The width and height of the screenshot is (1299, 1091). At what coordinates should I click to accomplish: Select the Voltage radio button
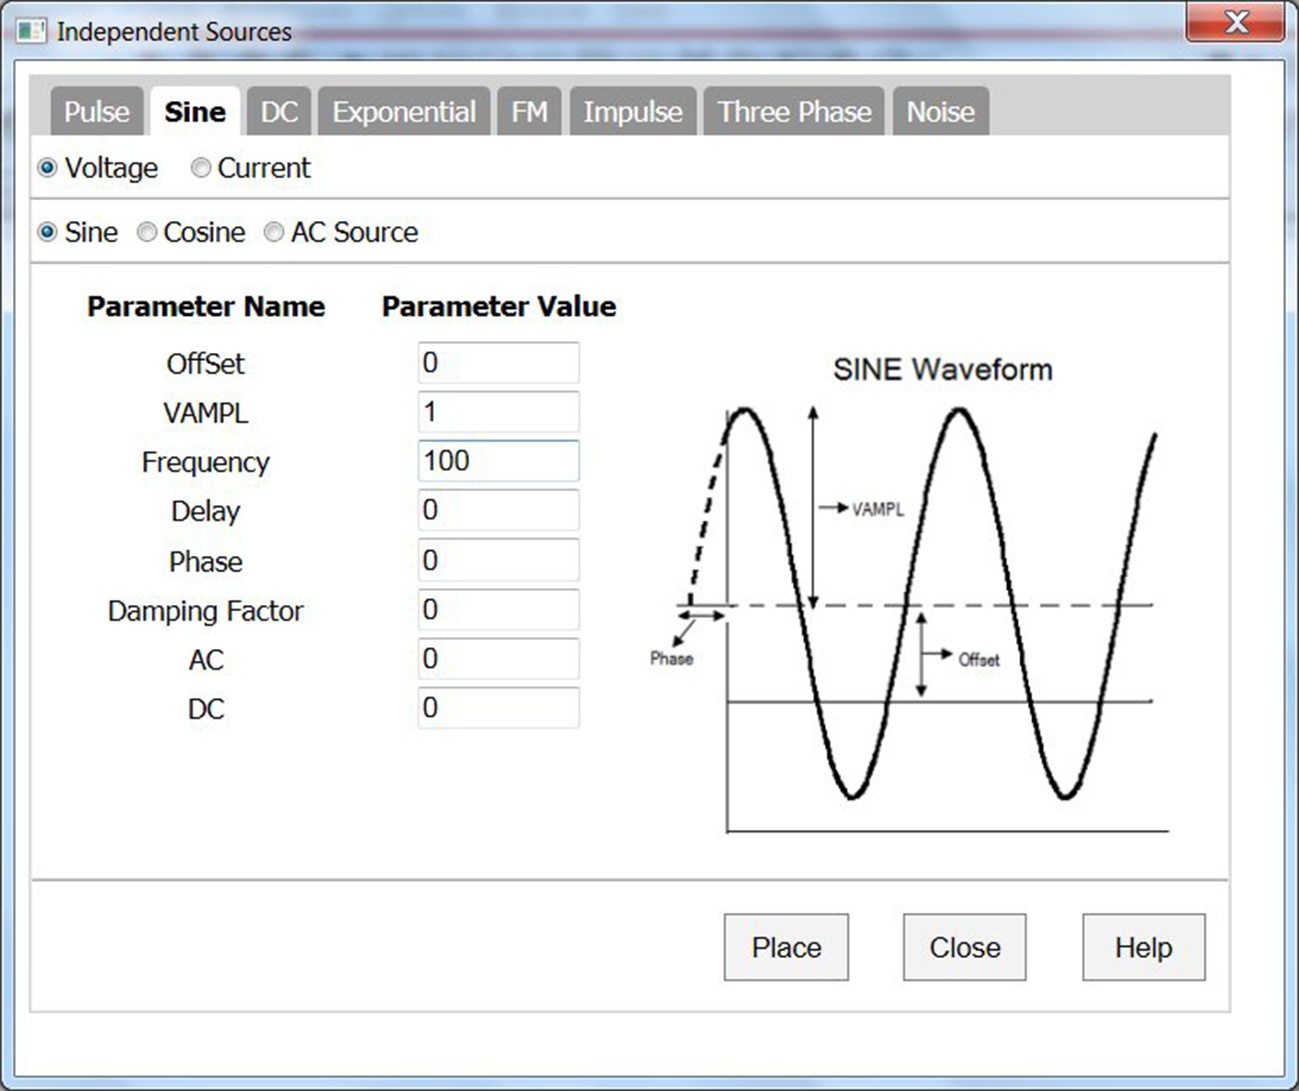tap(47, 168)
